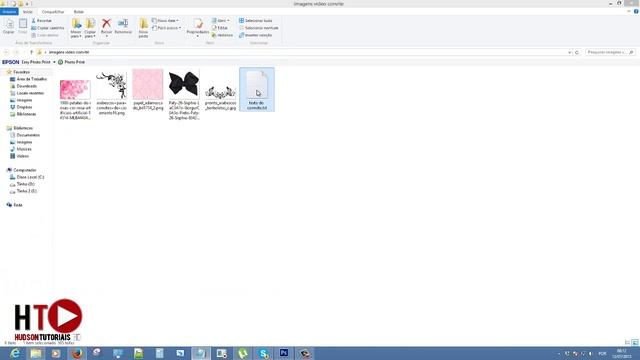Click the Photo Print button
This screenshot has width=640, height=360.
(71, 62)
